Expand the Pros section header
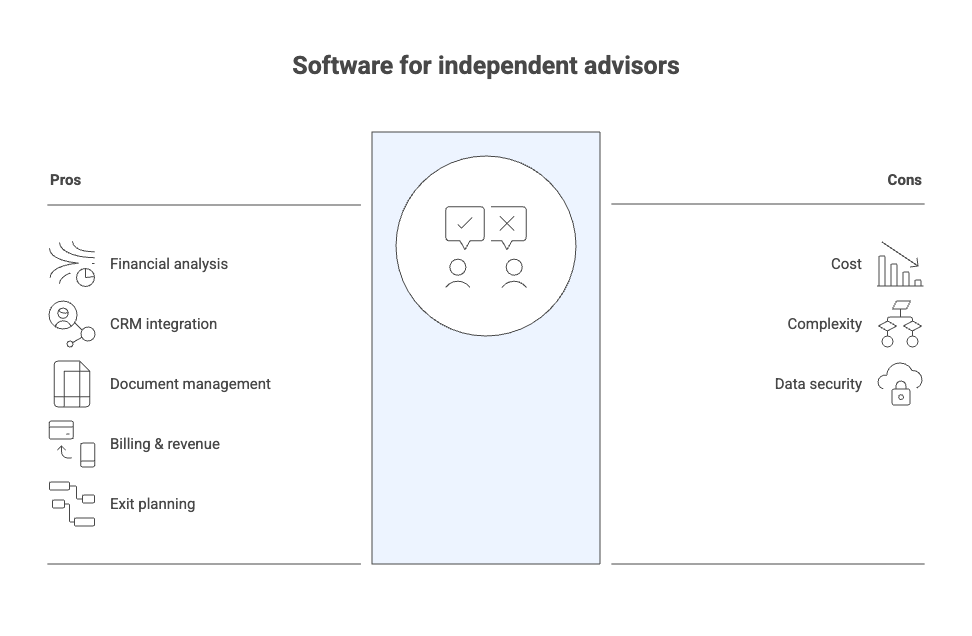This screenshot has height=636, width=972. pyautogui.click(x=65, y=180)
